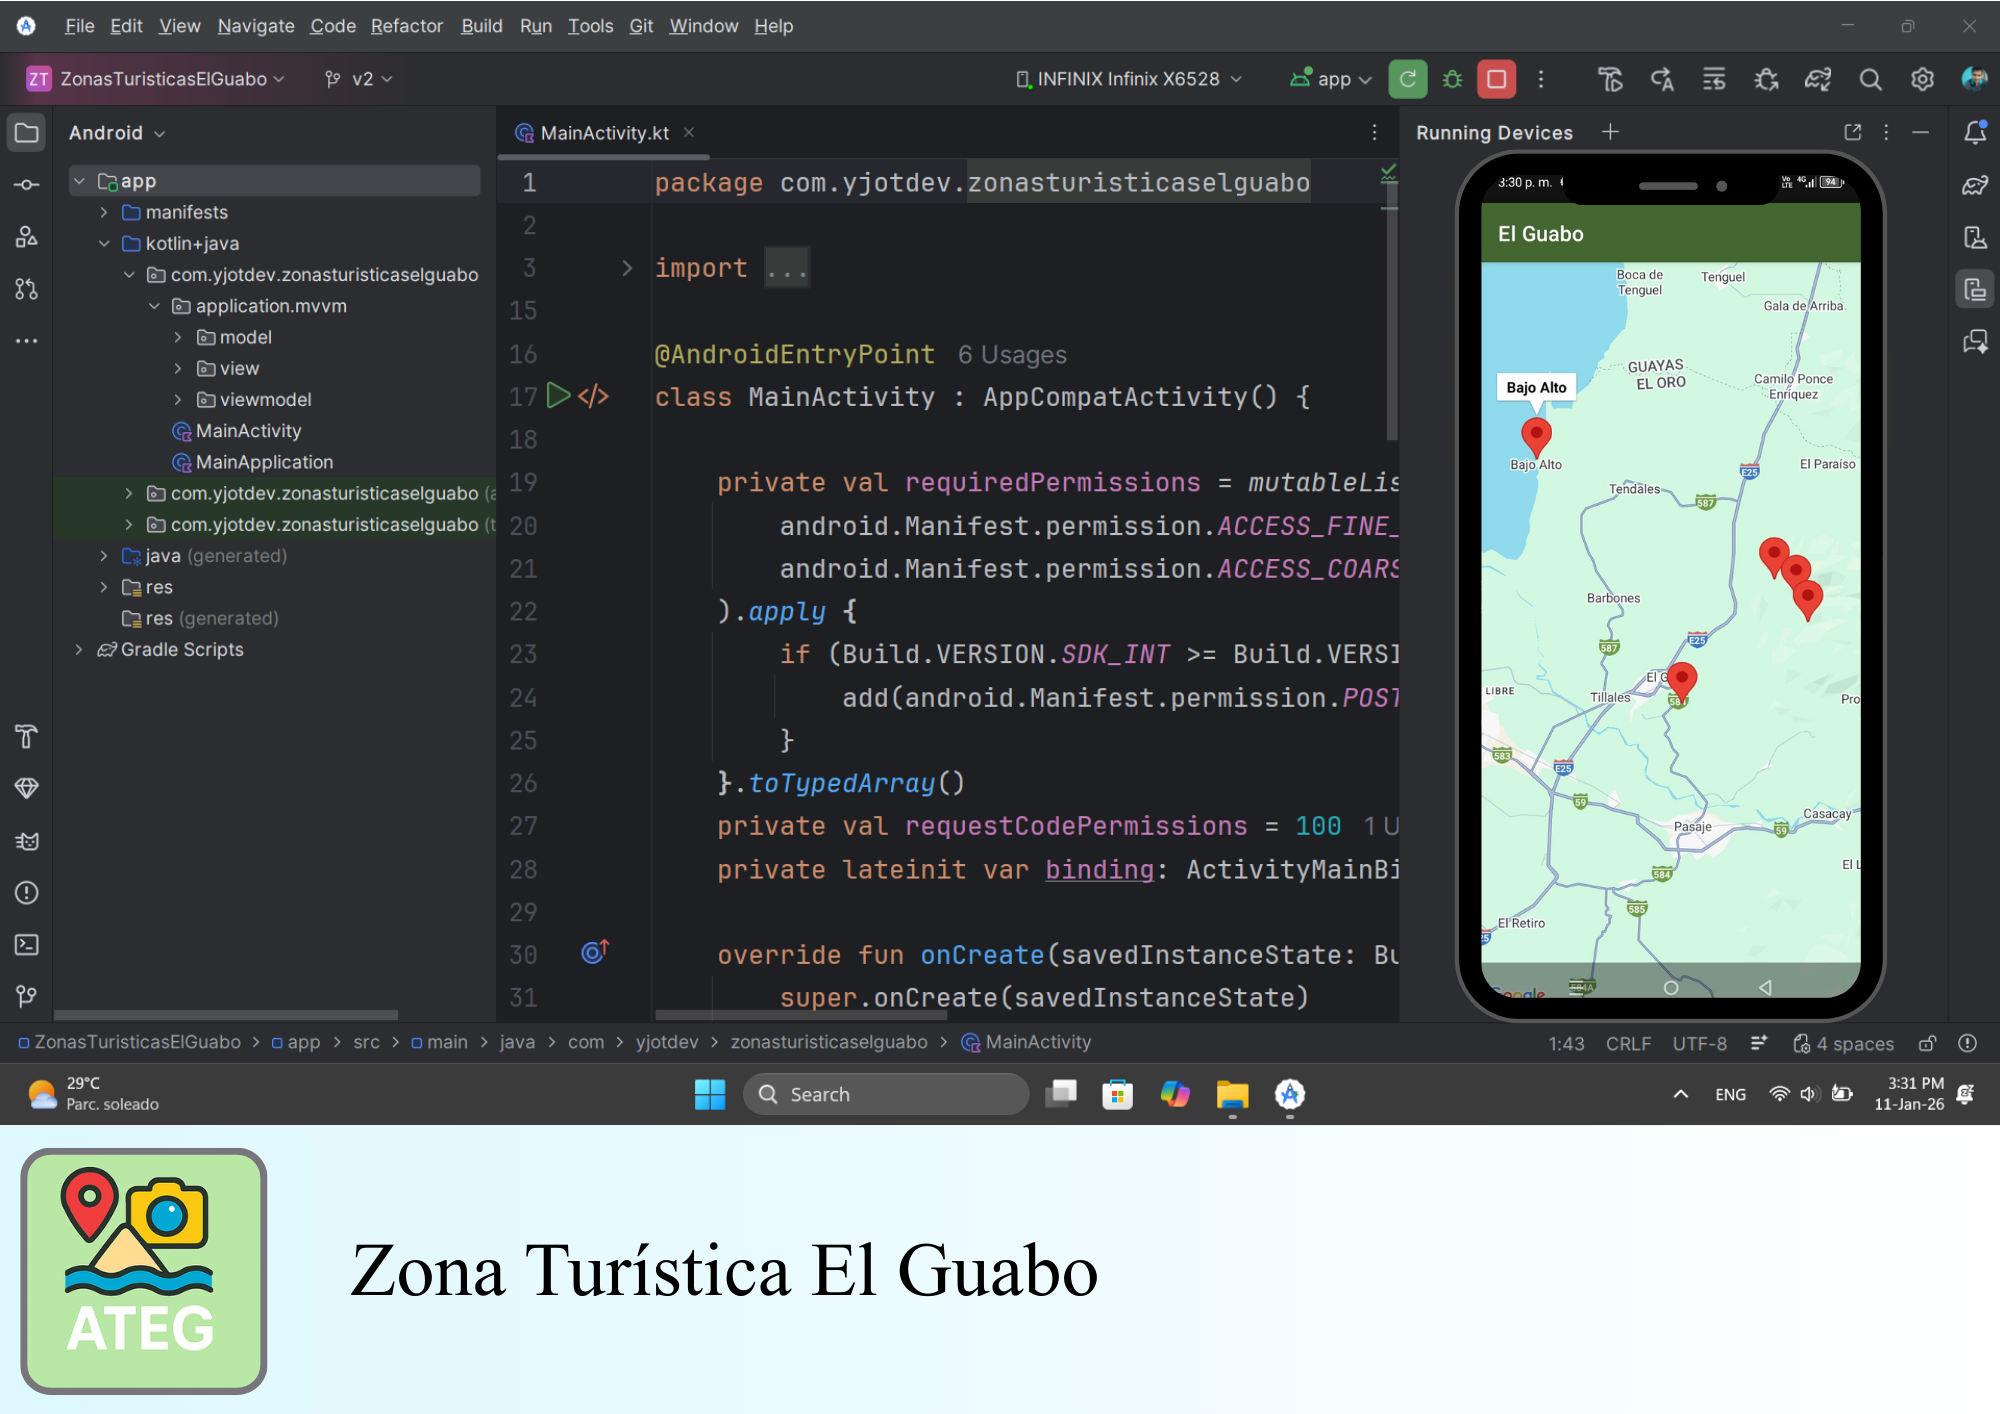Open Commit tool window icon

[27, 185]
